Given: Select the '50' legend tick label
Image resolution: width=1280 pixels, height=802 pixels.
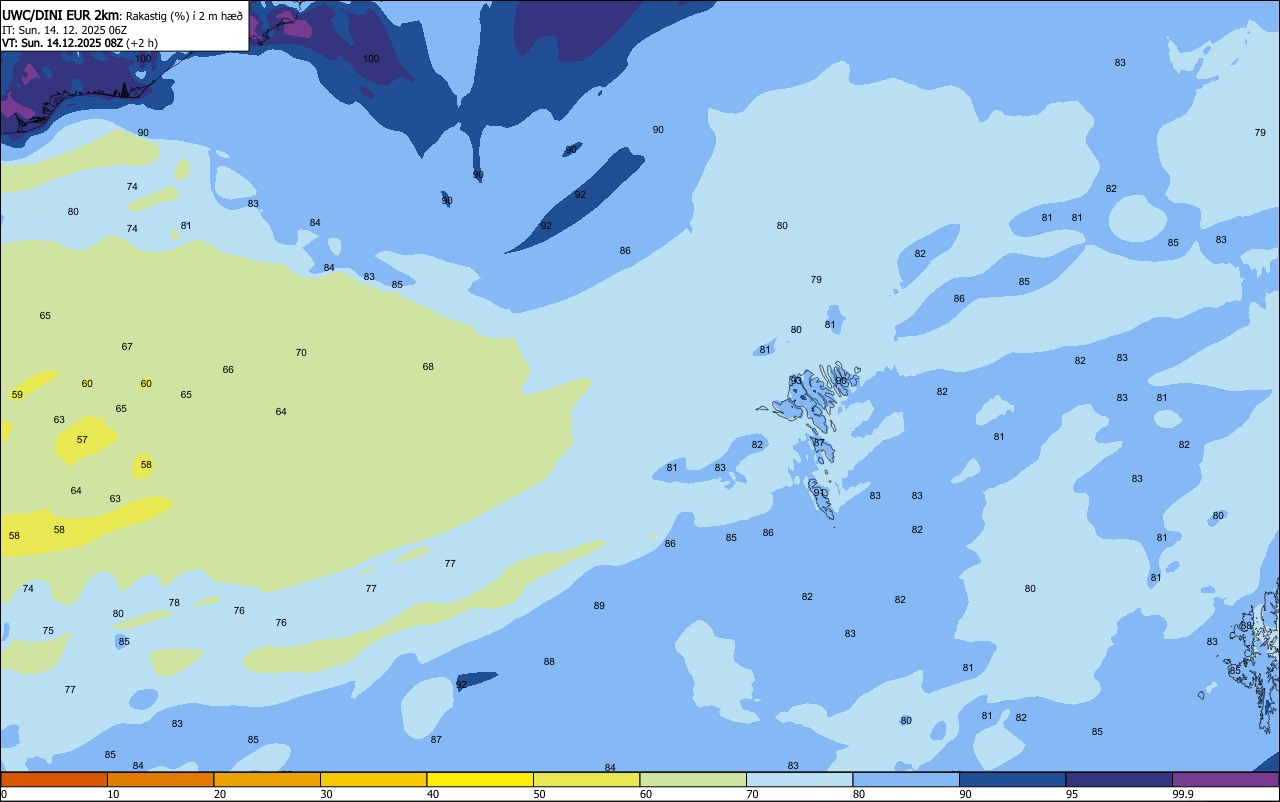Looking at the screenshot, I should tap(540, 794).
